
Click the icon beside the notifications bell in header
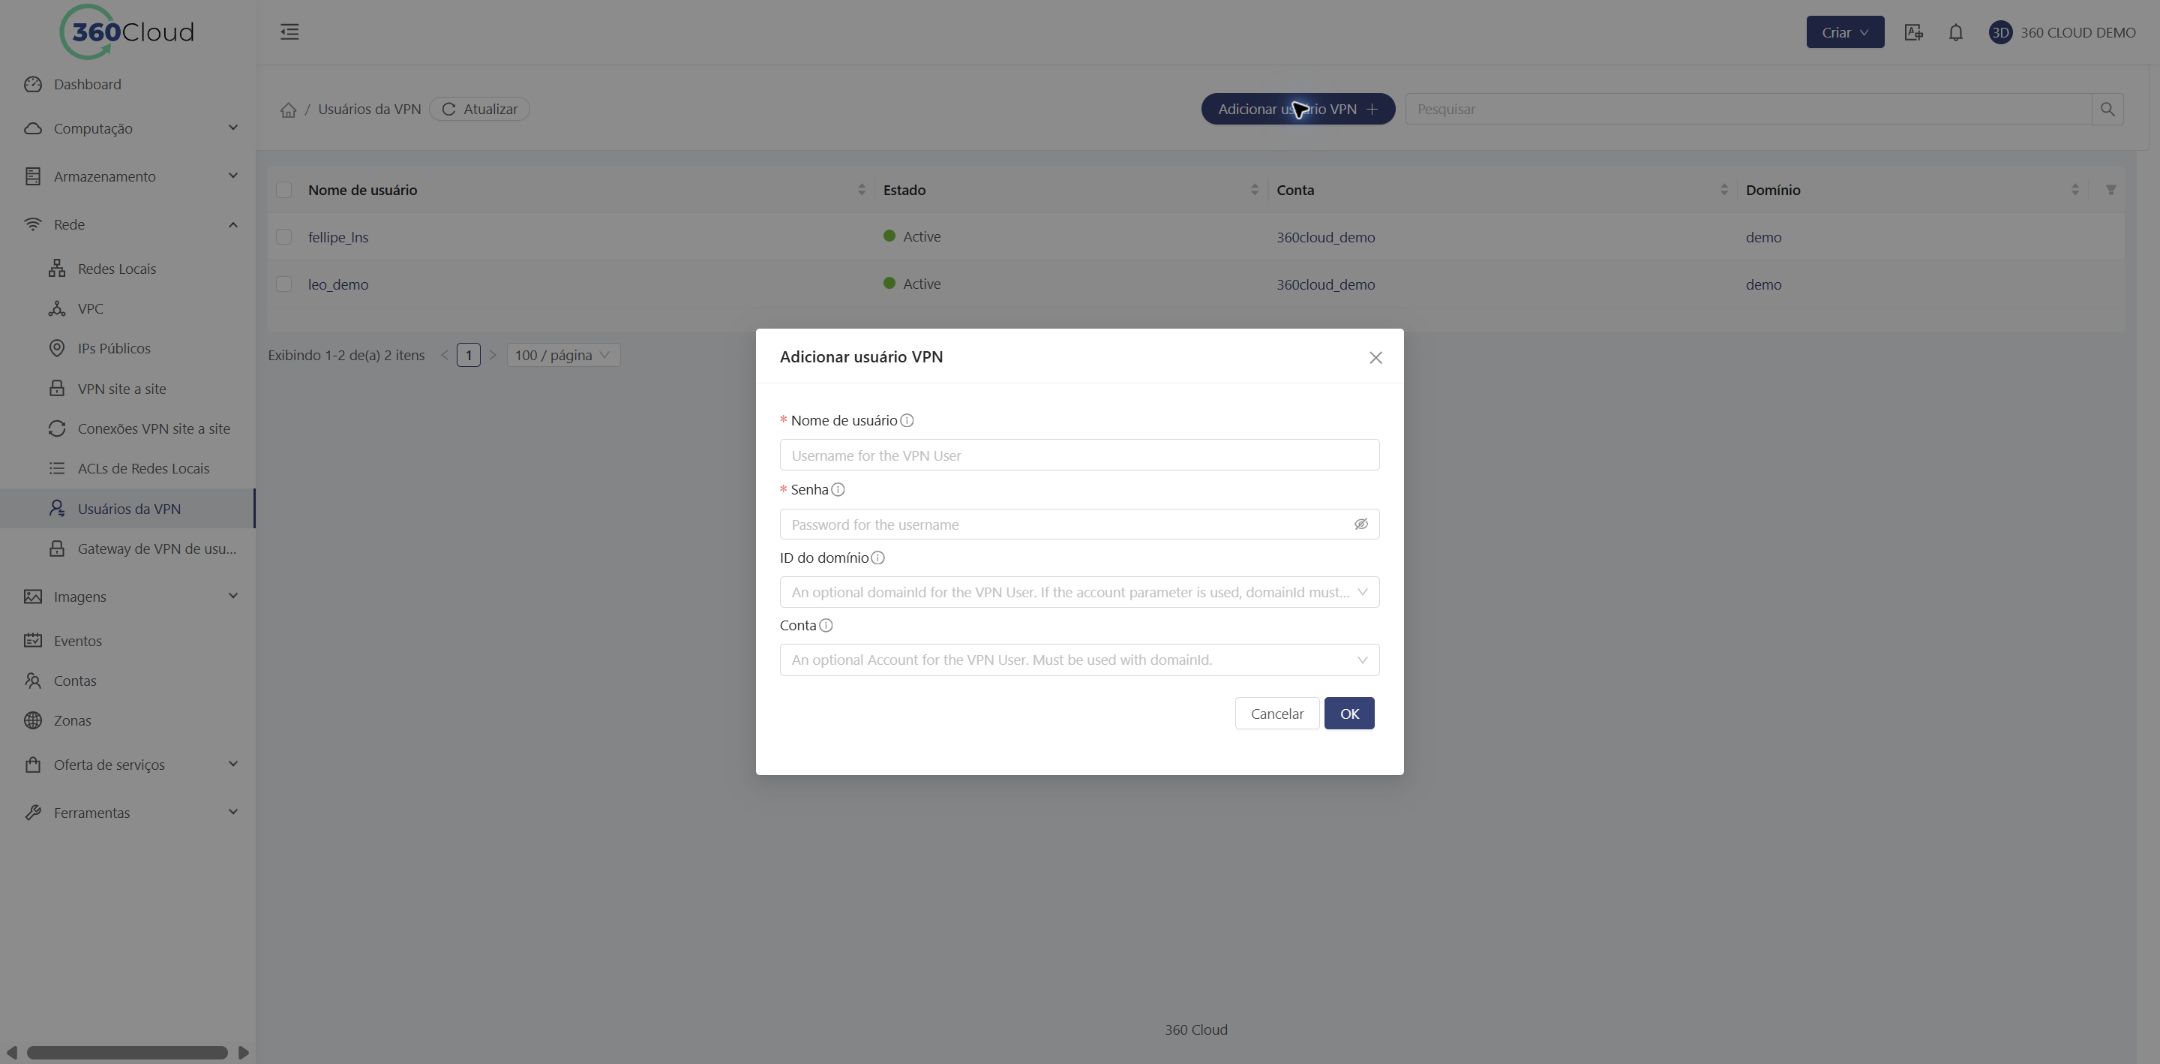[x=1913, y=32]
